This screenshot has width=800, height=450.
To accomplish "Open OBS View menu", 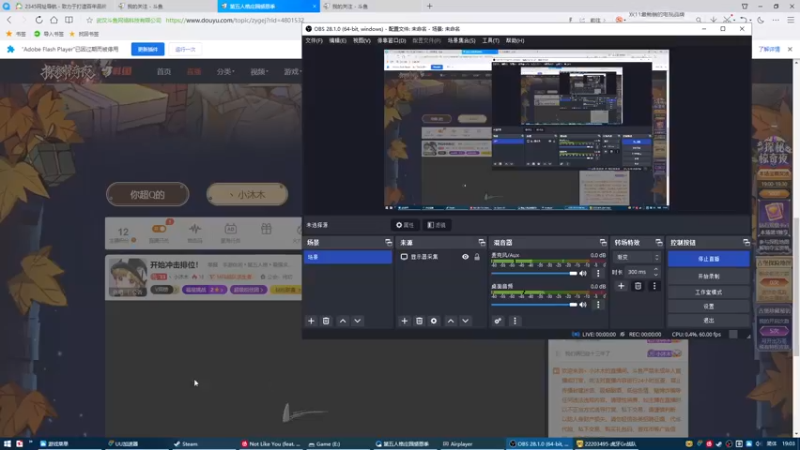I will click(x=362, y=40).
